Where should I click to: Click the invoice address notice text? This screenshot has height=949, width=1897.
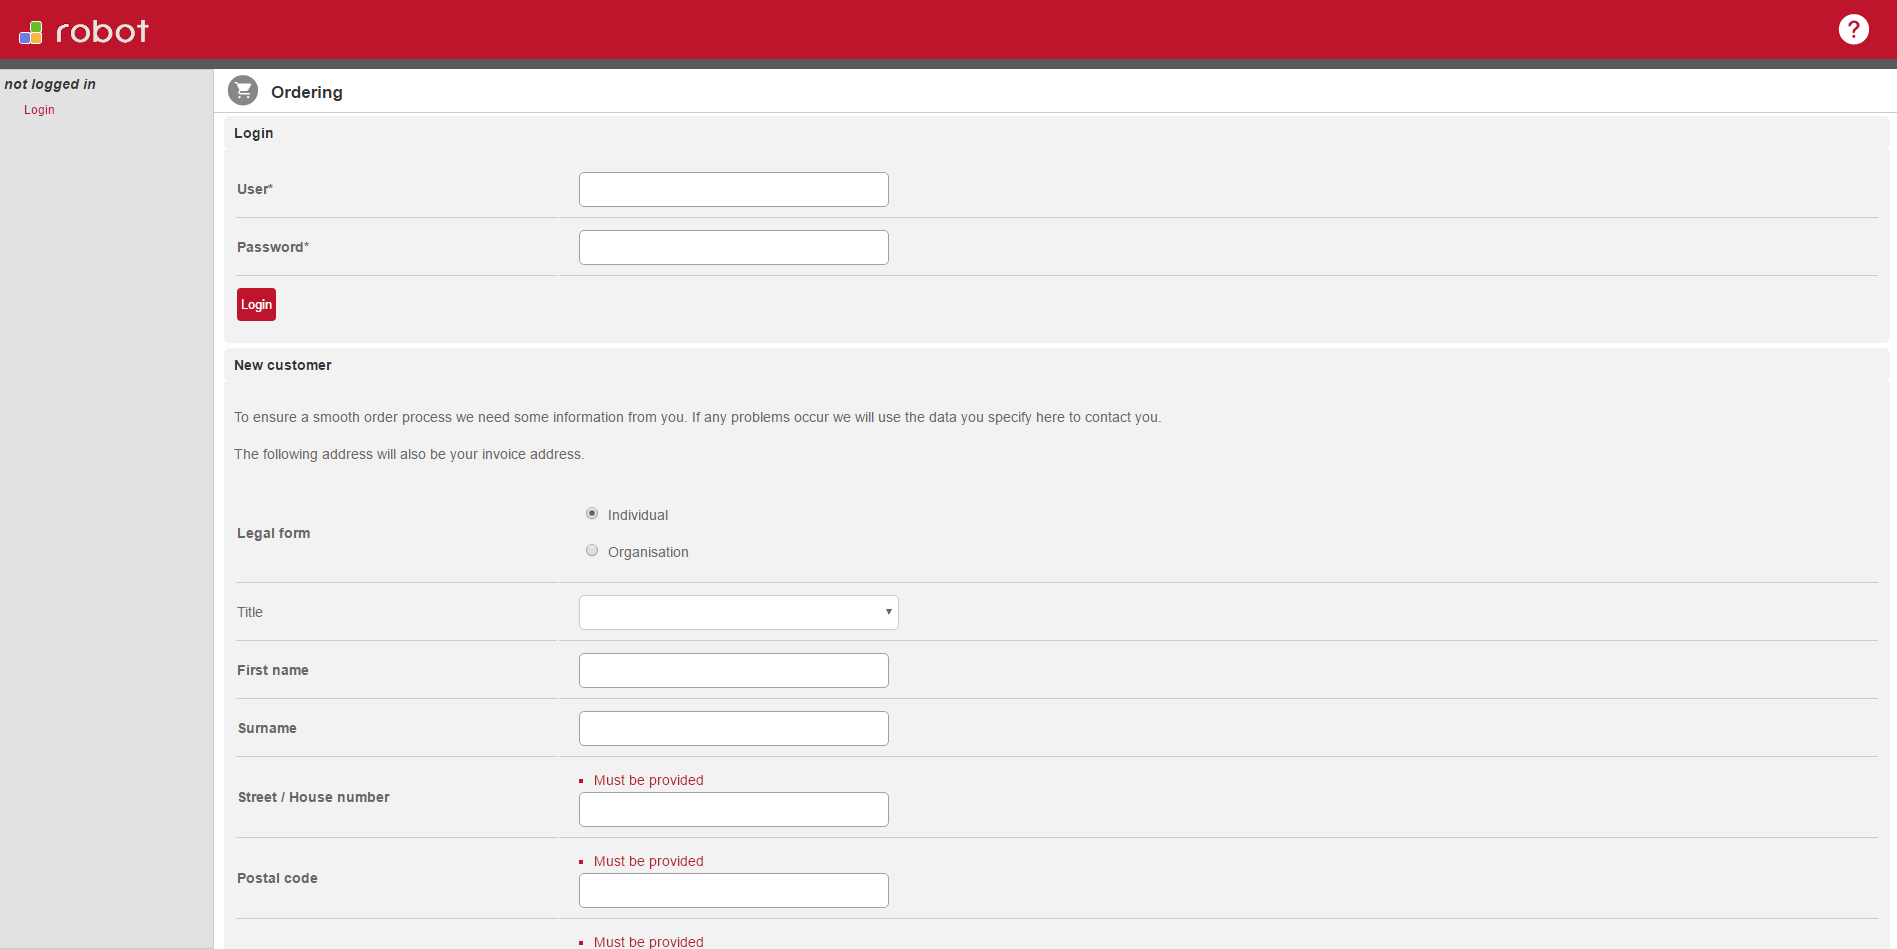[409, 454]
